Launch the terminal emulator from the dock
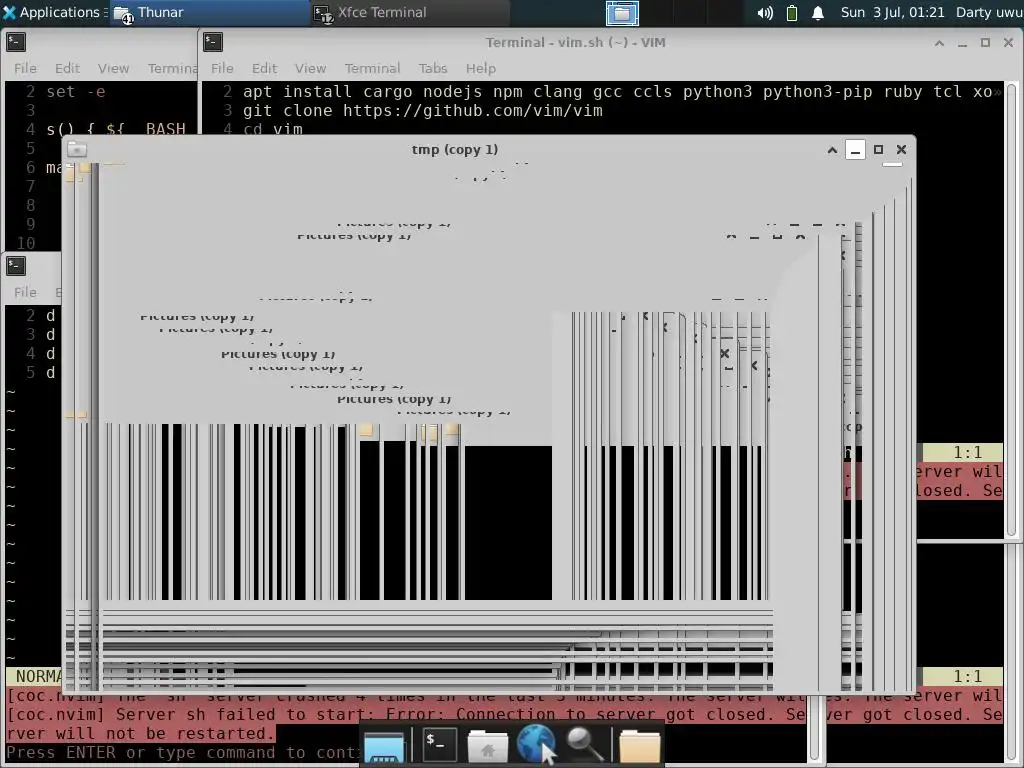The width and height of the screenshot is (1024, 768). tap(438, 744)
